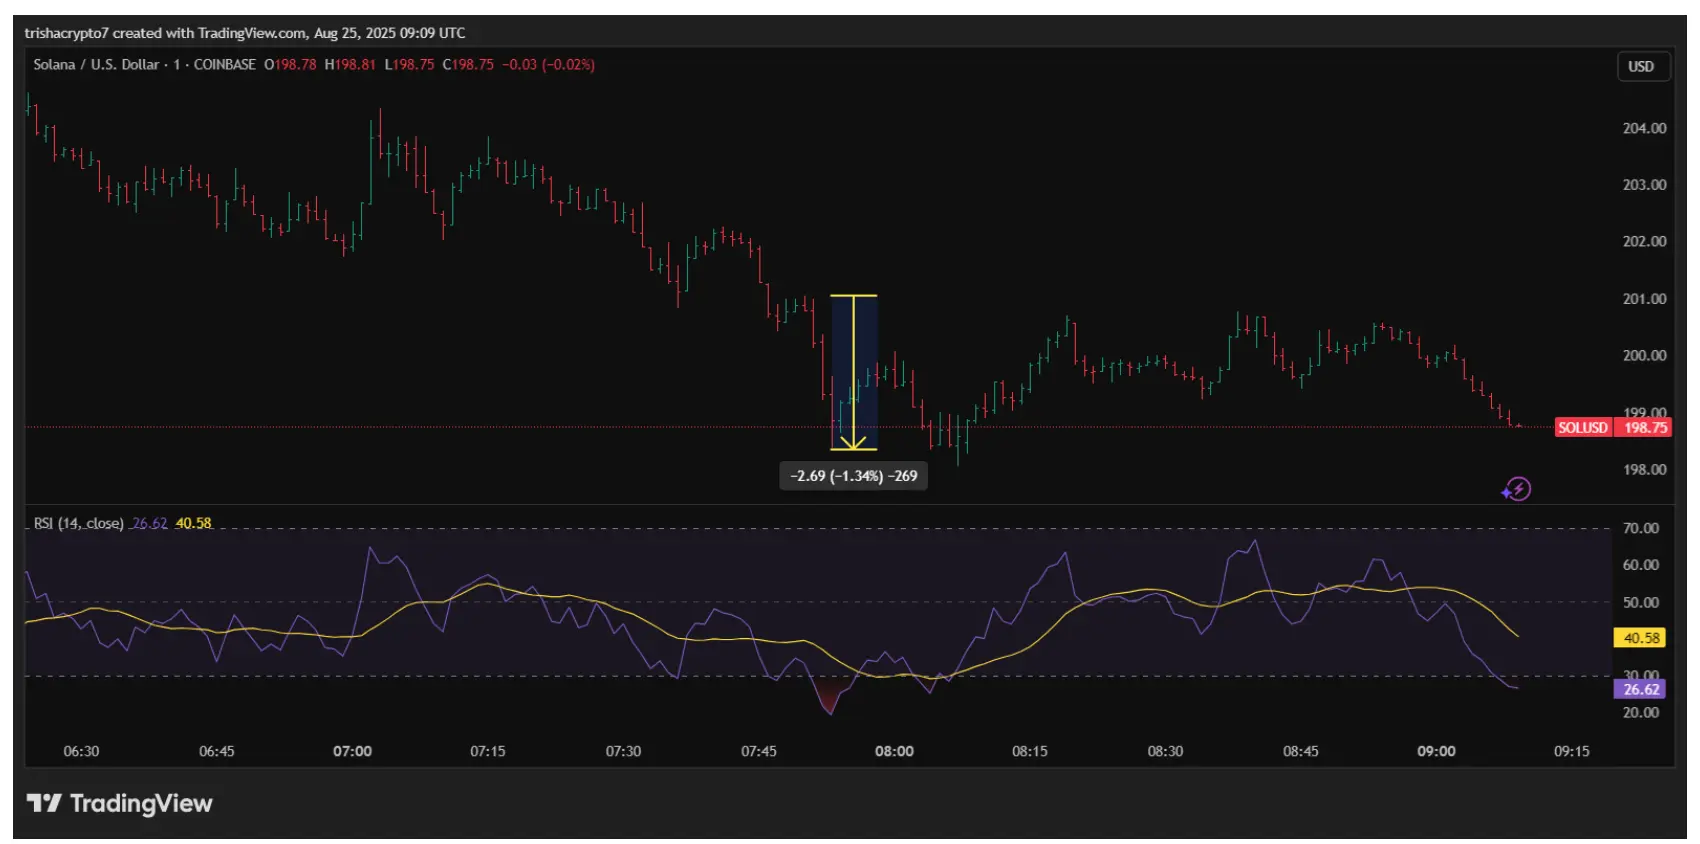The image size is (1700, 844).
Task: Click the C198.75 close price value
Action: click(468, 64)
